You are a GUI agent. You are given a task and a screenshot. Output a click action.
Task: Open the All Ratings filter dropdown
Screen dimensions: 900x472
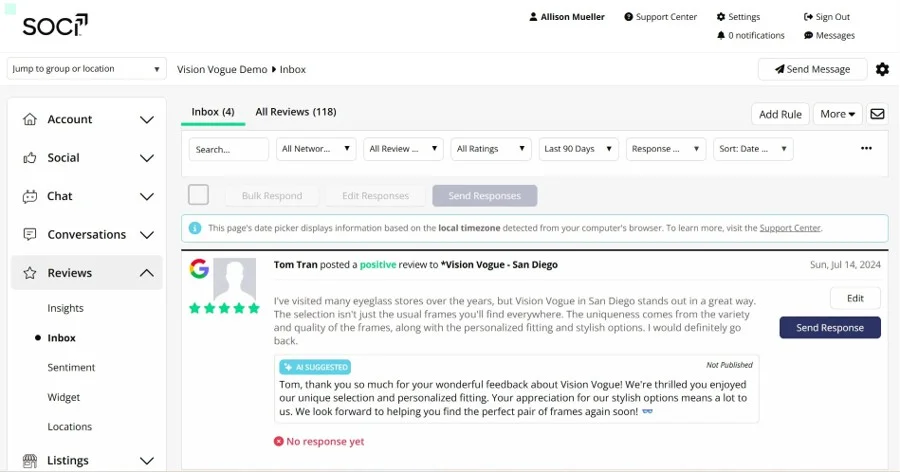coord(491,149)
